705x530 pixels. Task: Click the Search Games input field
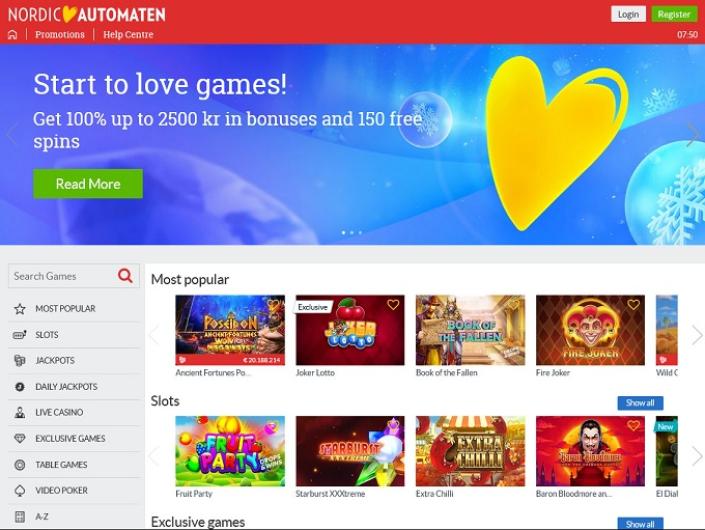pyautogui.click(x=62, y=276)
